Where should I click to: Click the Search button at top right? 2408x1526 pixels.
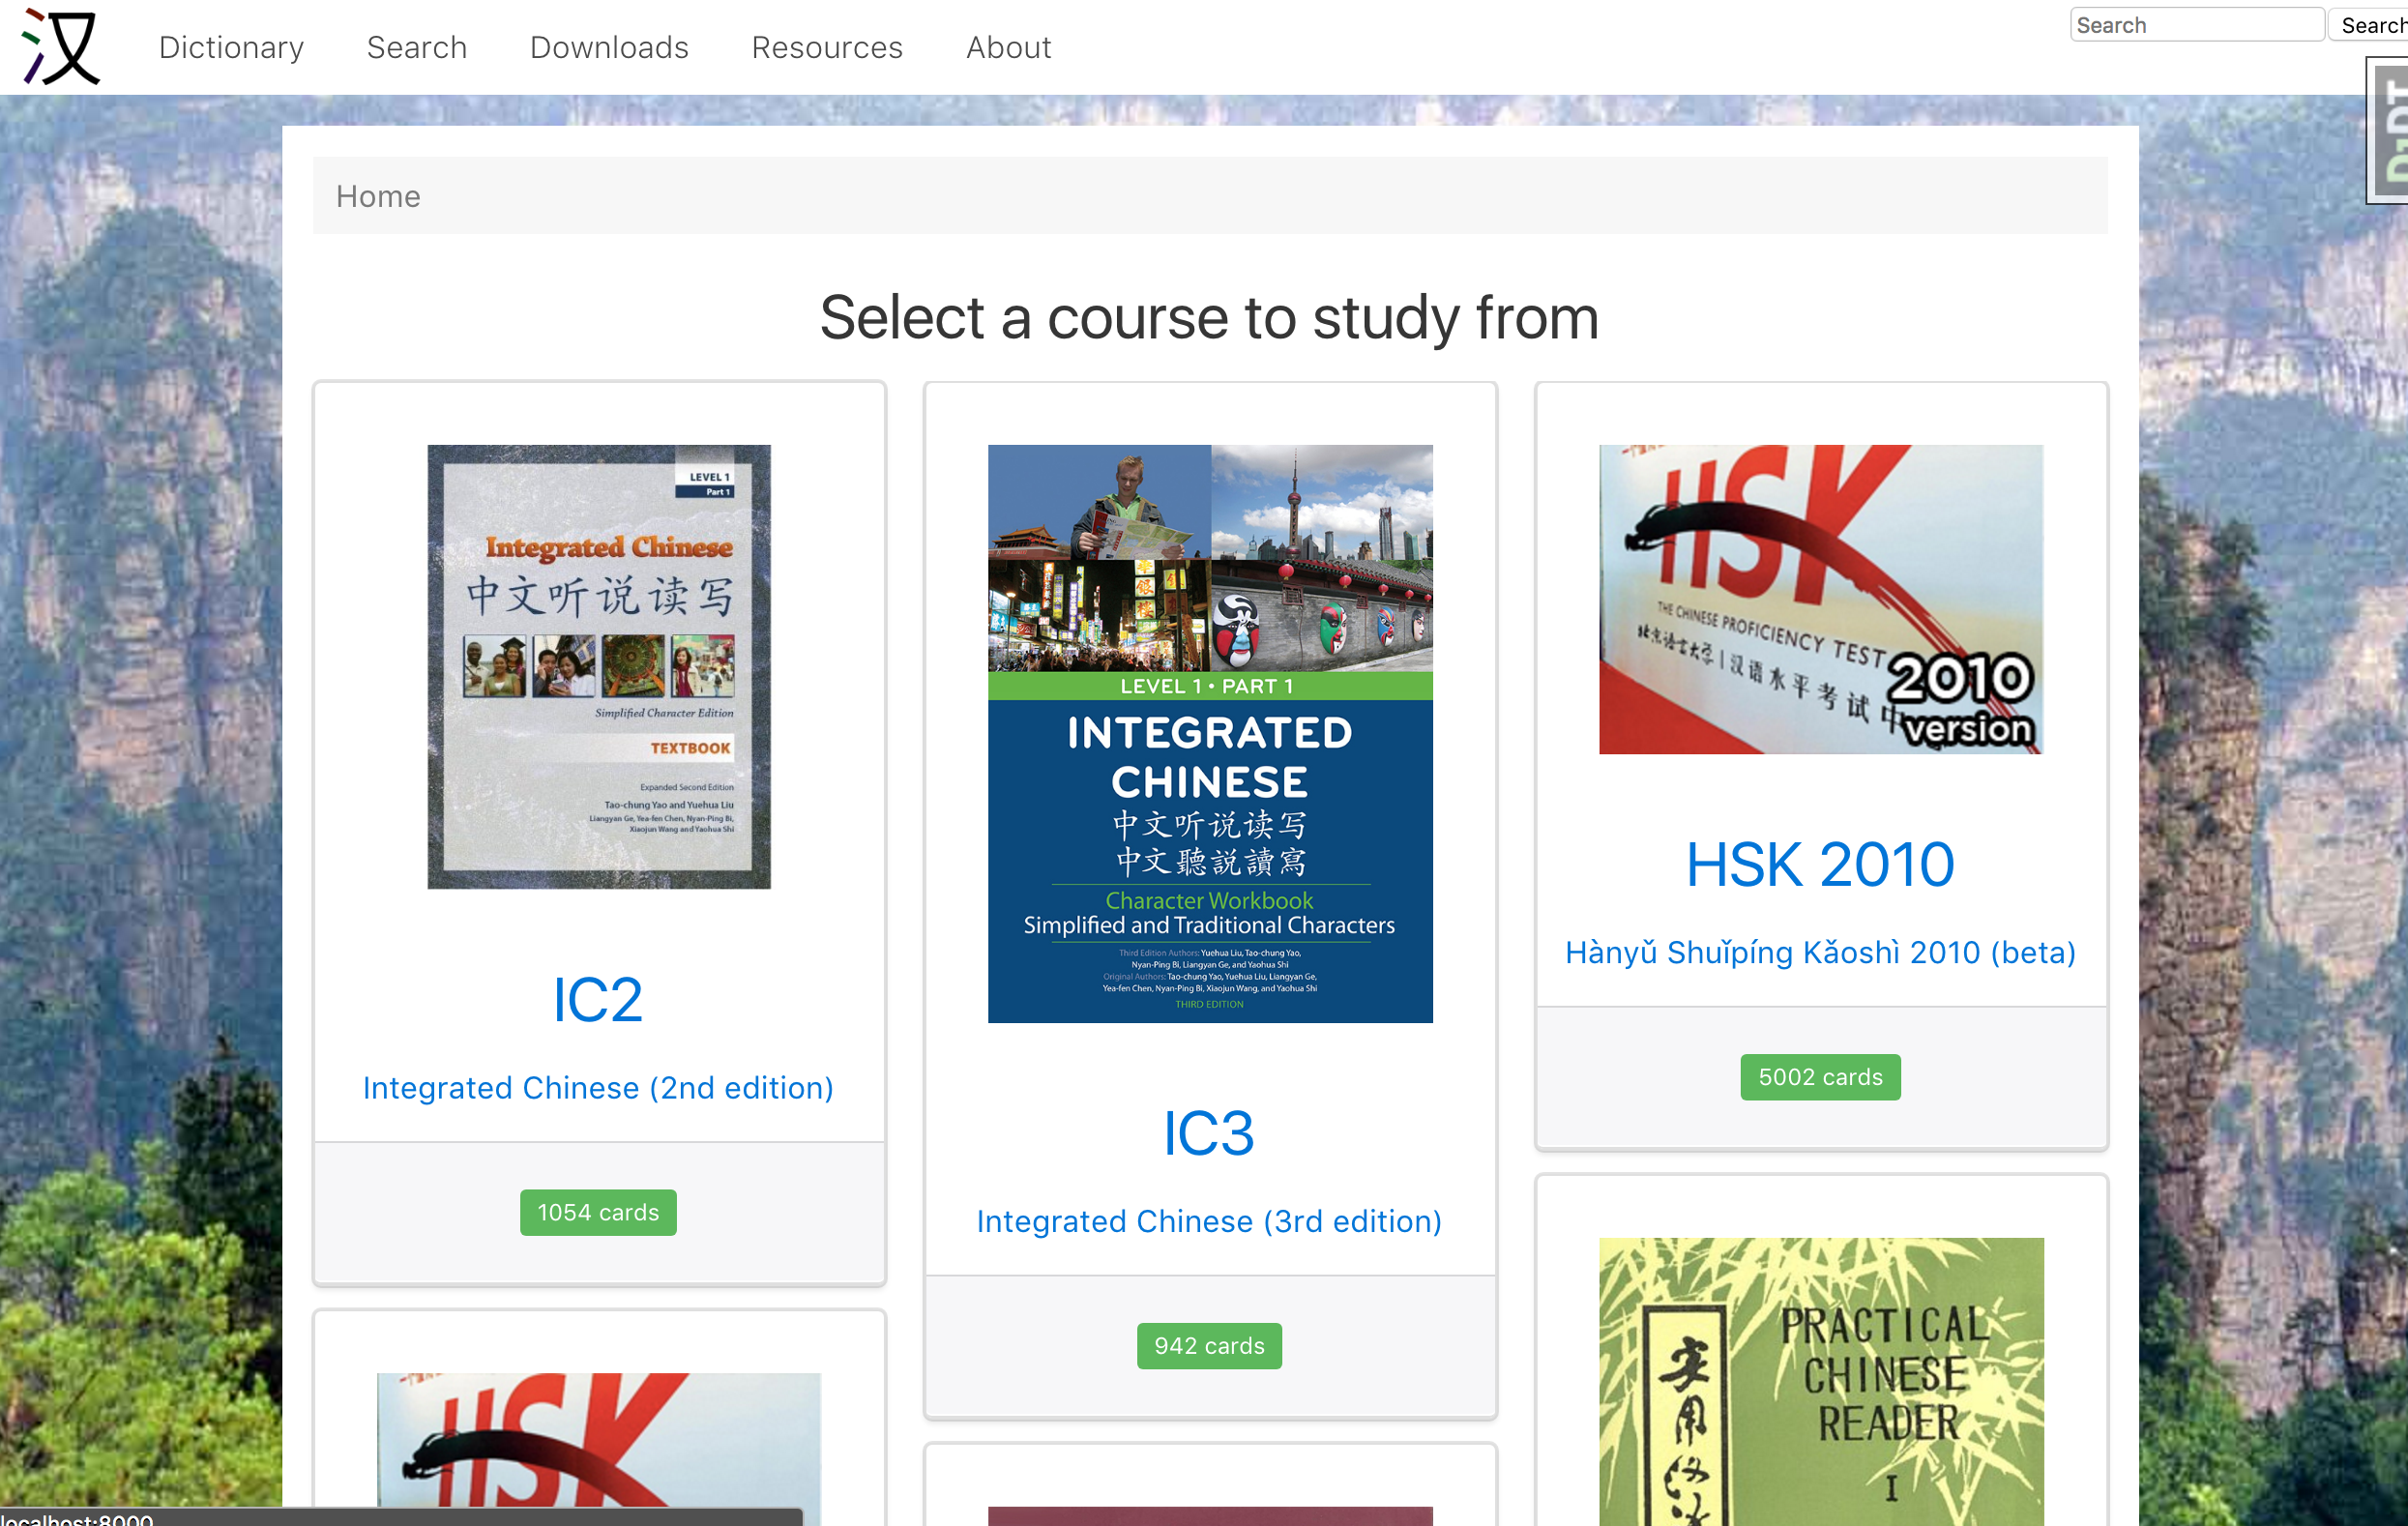2374,24
